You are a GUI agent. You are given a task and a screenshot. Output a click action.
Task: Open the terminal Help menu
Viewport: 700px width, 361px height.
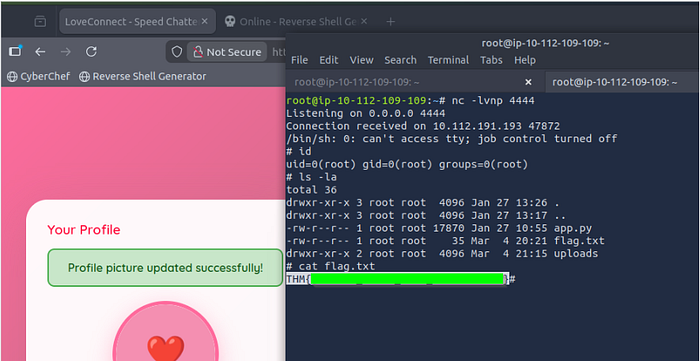pyautogui.click(x=525, y=60)
